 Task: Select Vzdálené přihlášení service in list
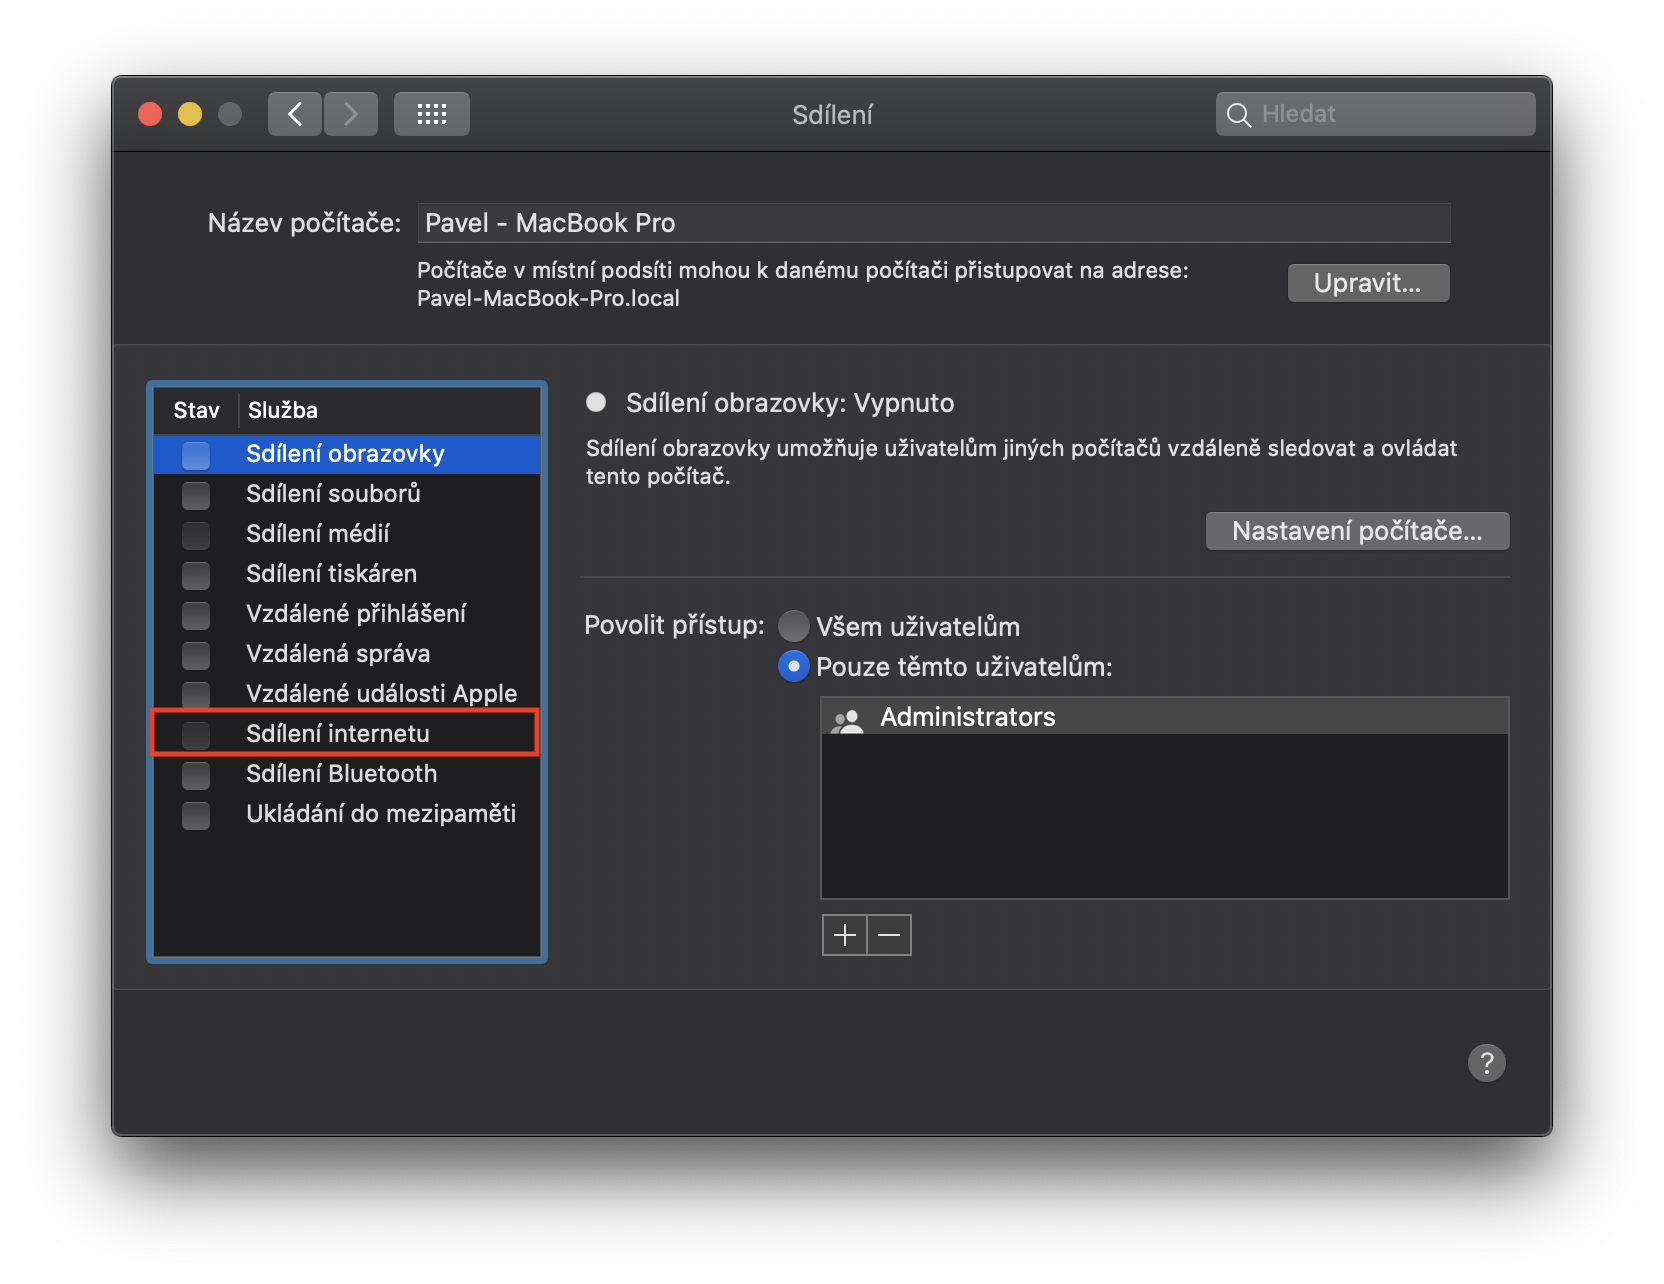tap(355, 614)
